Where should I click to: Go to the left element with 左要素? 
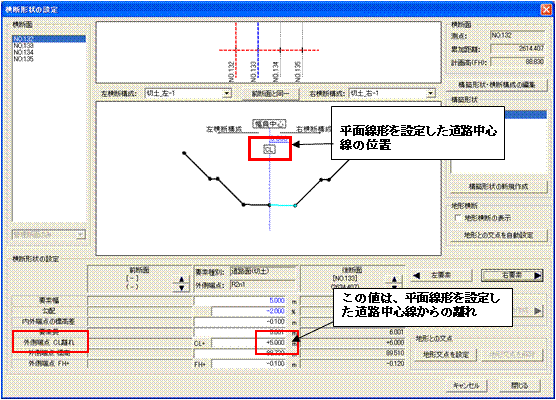[x=441, y=275]
